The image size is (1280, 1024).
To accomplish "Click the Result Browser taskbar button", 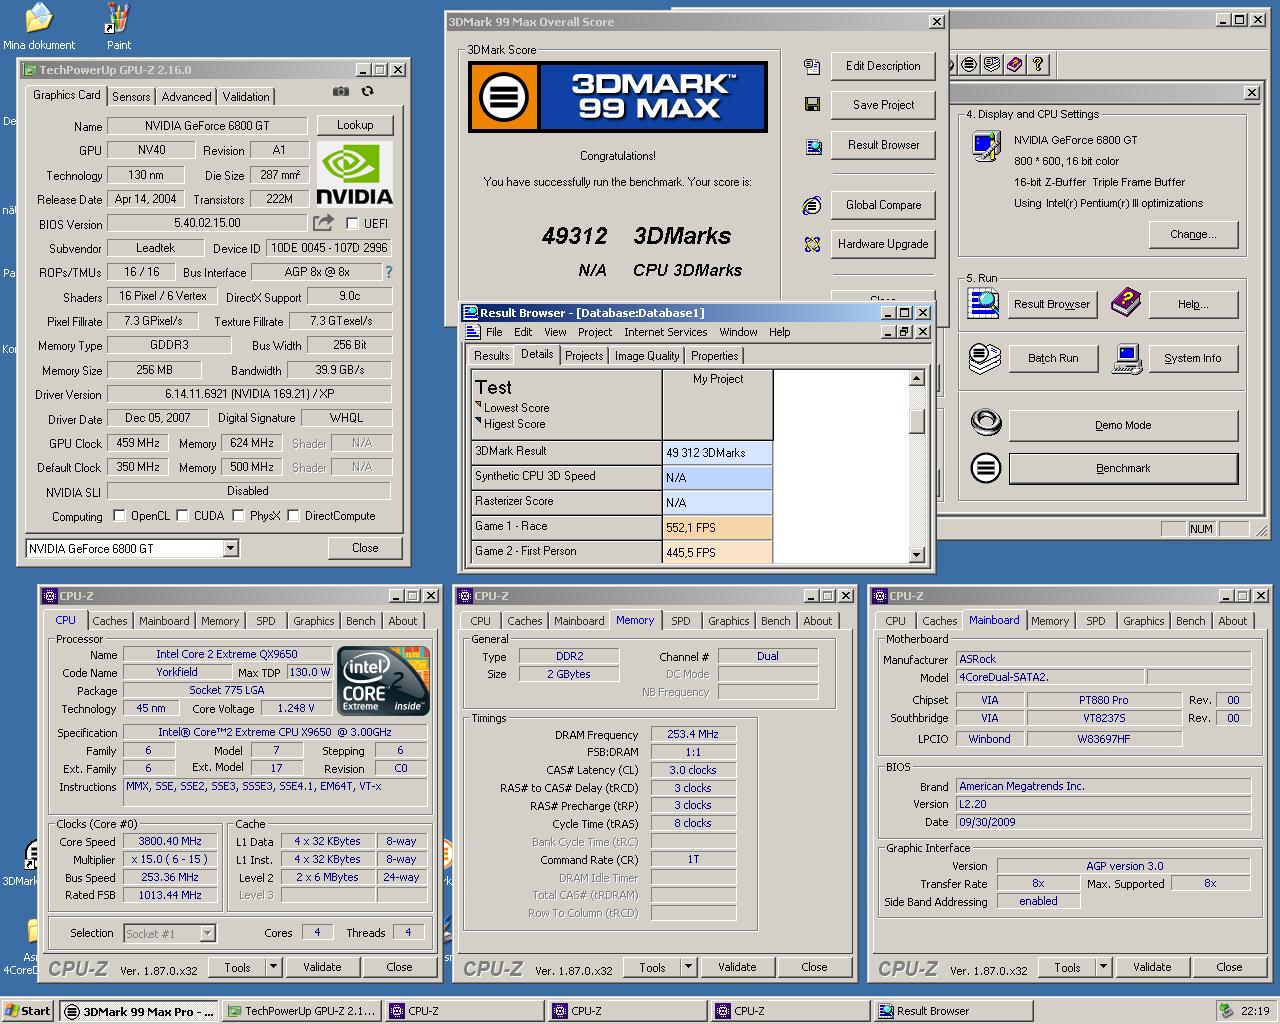I will 951,1011.
